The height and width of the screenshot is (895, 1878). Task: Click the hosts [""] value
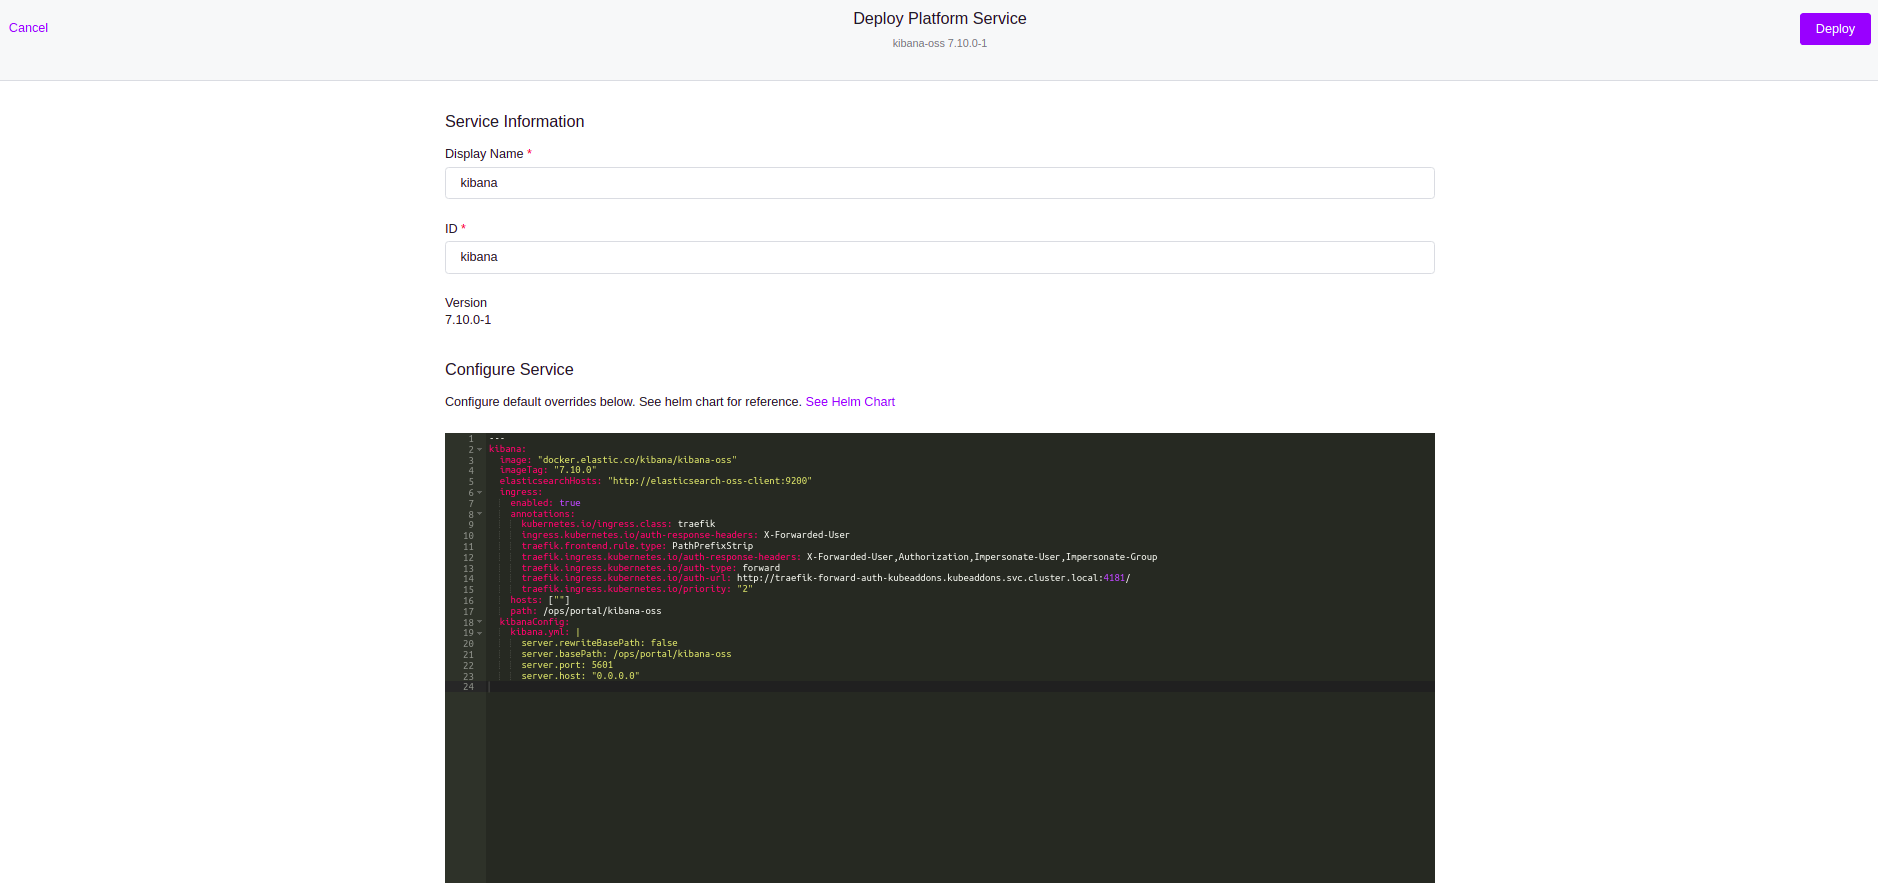click(x=559, y=600)
